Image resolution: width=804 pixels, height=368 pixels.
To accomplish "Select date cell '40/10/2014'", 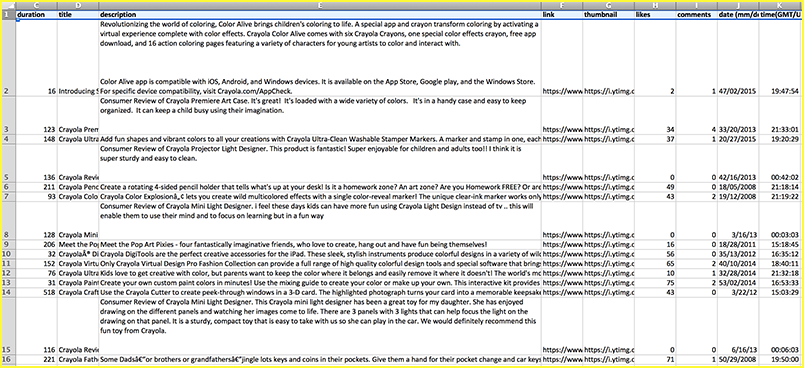I will click(x=738, y=263).
